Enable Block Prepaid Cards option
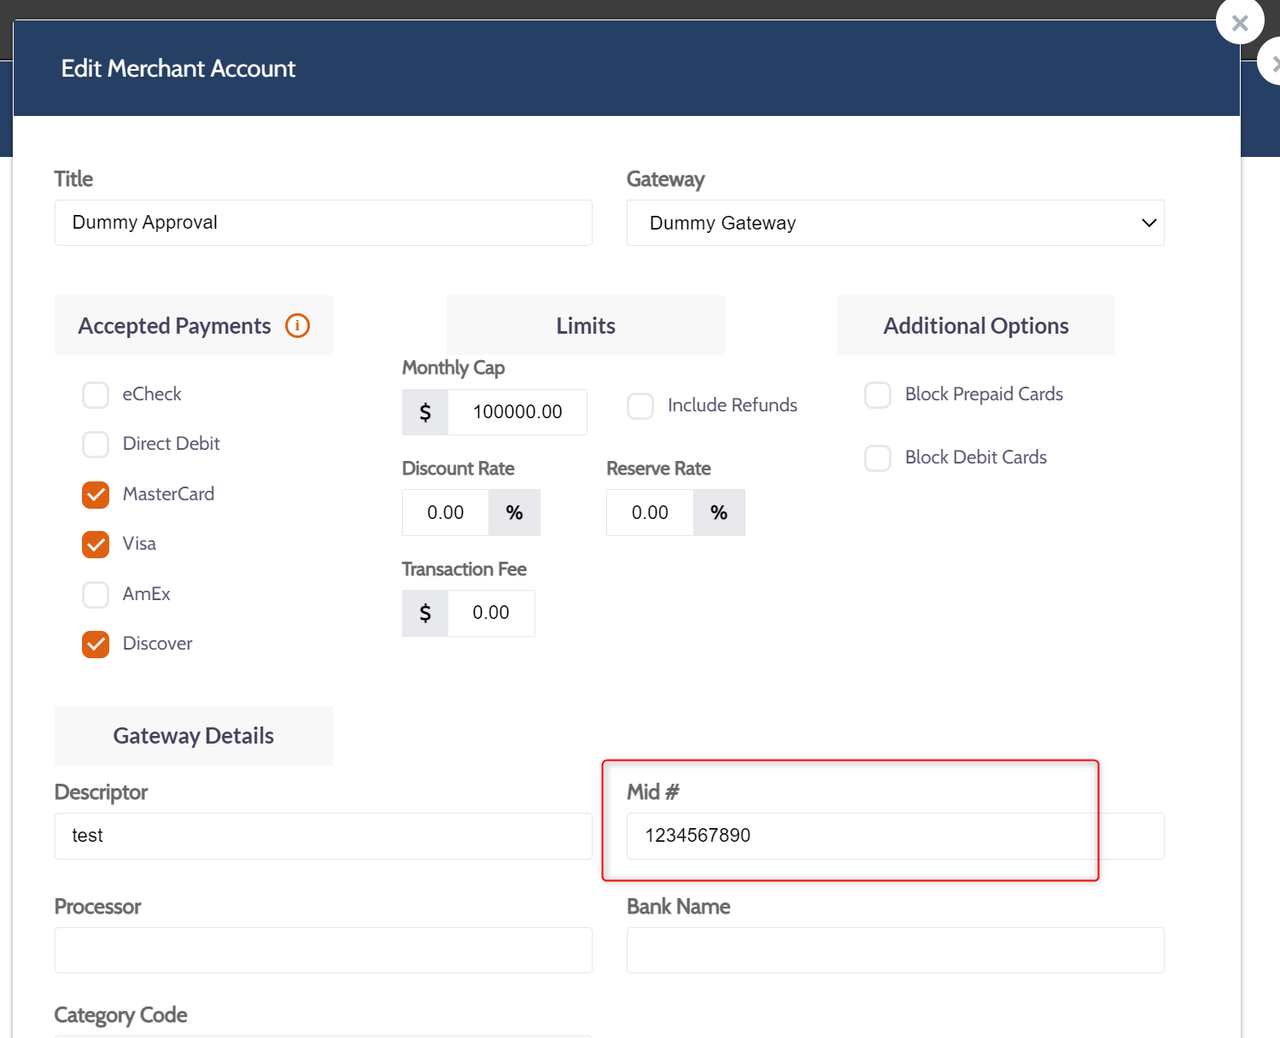Viewport: 1280px width, 1038px height. click(x=878, y=395)
